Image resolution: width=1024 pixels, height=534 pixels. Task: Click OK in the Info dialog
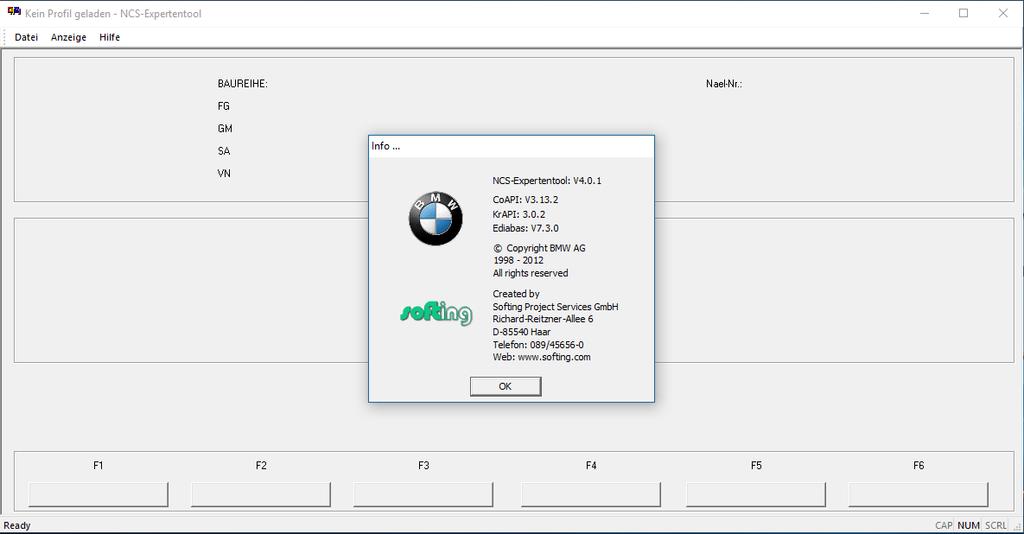click(x=505, y=386)
